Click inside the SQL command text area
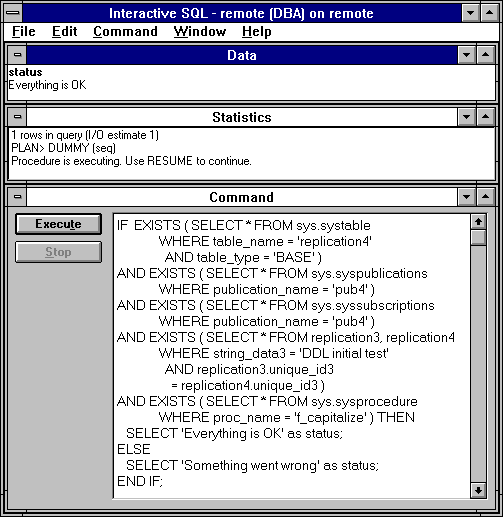503x517 pixels. pyautogui.click(x=292, y=356)
